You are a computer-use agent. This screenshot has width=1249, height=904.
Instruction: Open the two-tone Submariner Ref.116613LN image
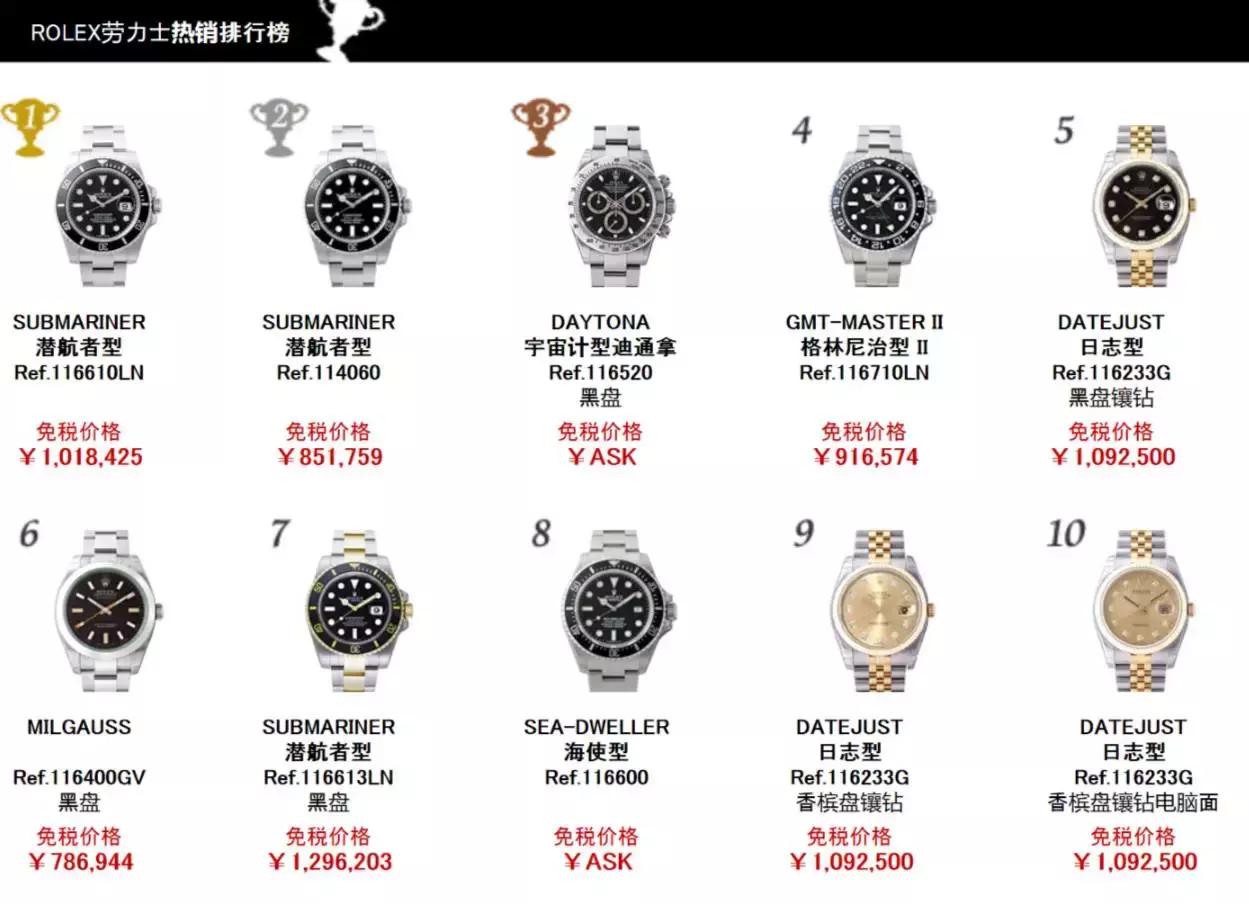358,612
